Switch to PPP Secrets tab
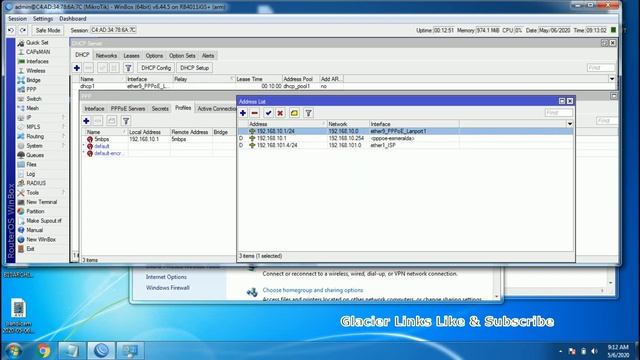The image size is (640, 360). coord(160,109)
